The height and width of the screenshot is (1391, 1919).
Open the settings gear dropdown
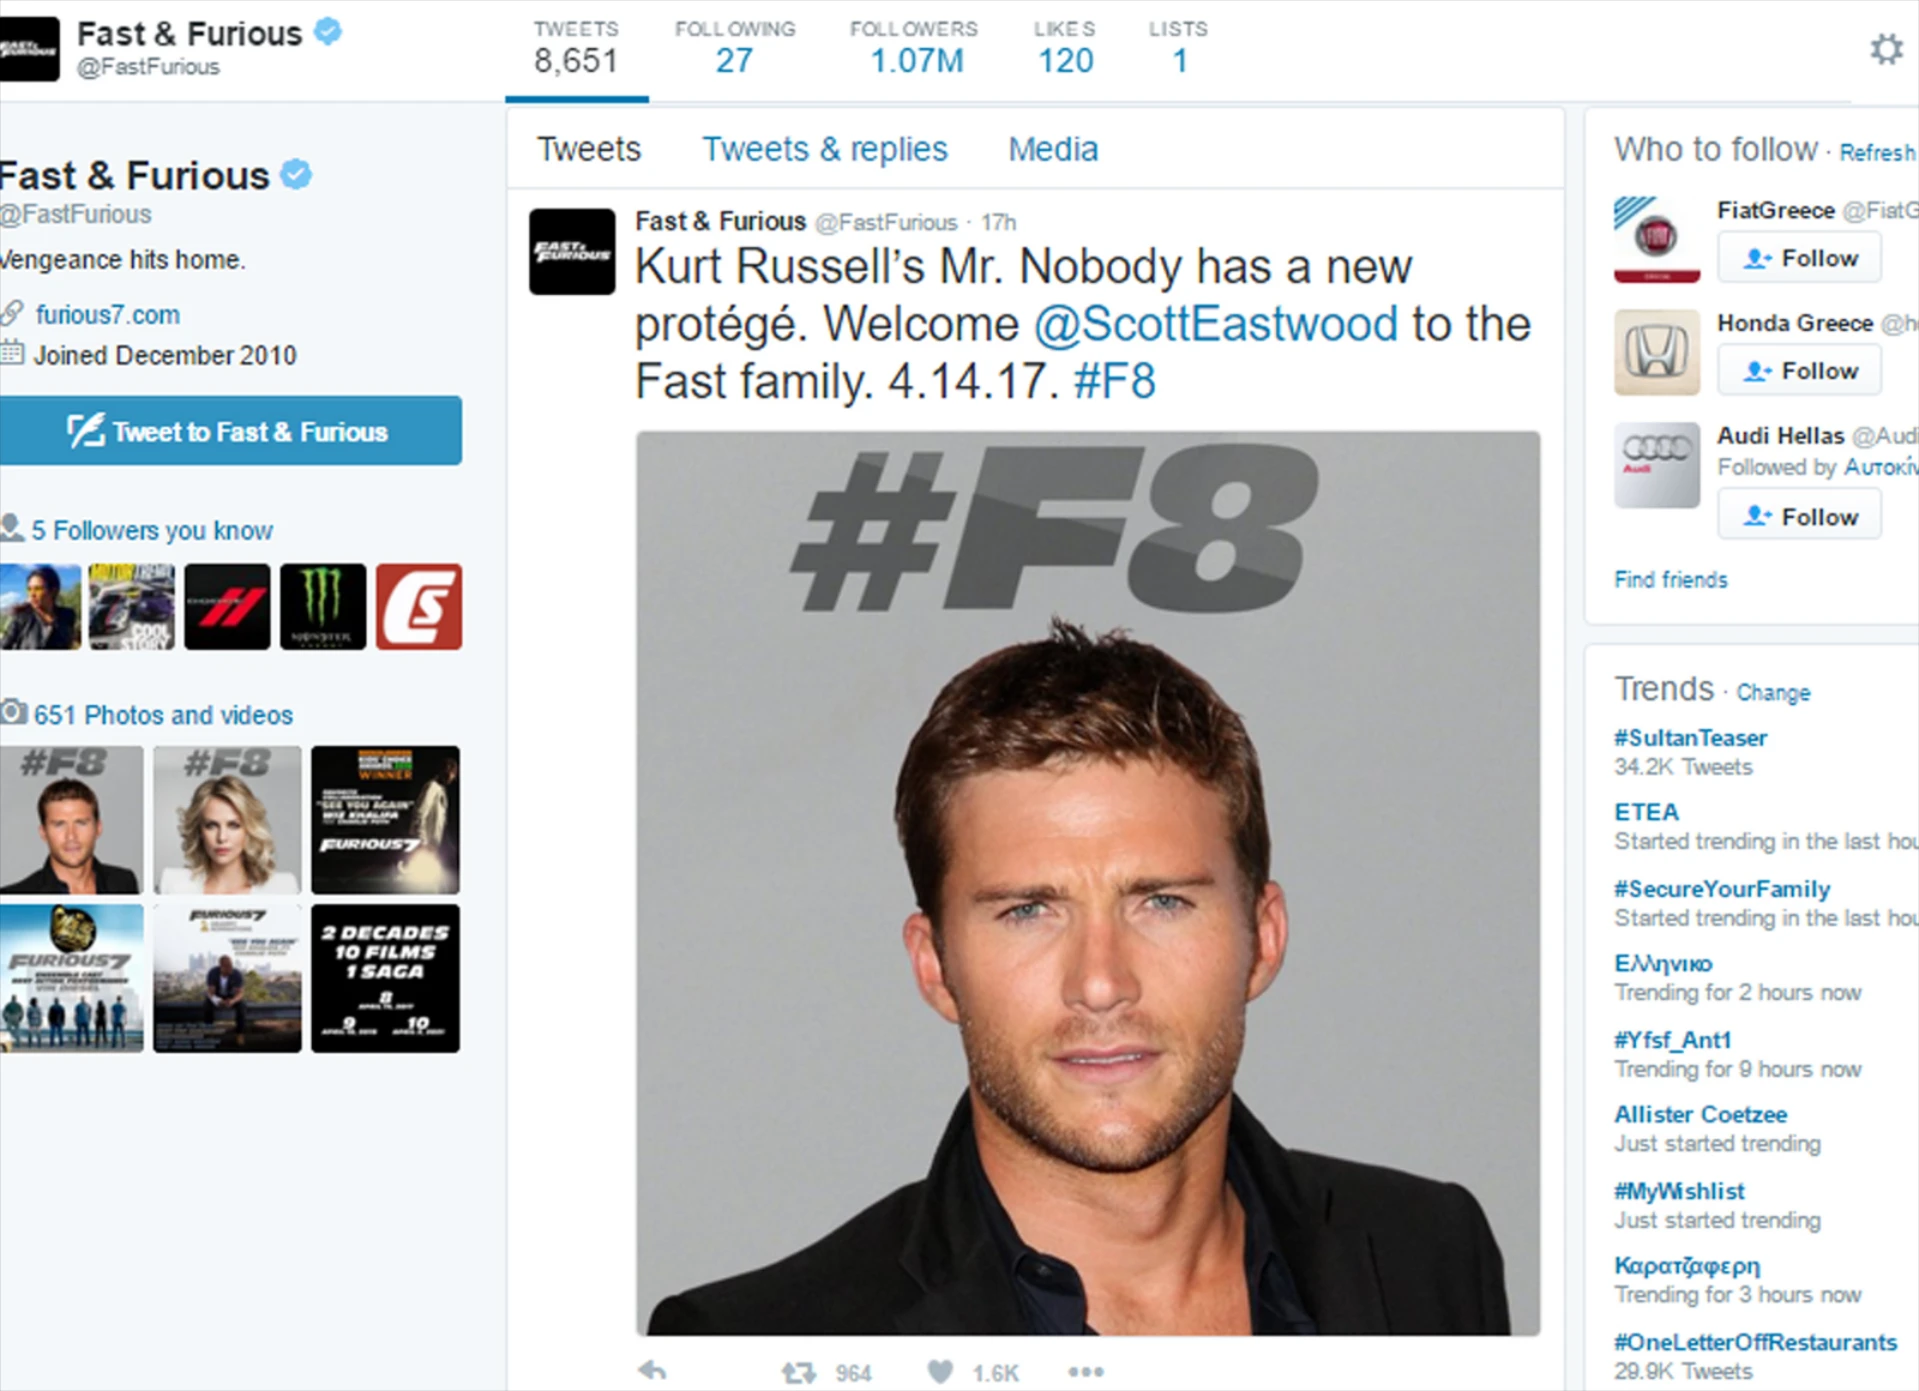point(1886,49)
